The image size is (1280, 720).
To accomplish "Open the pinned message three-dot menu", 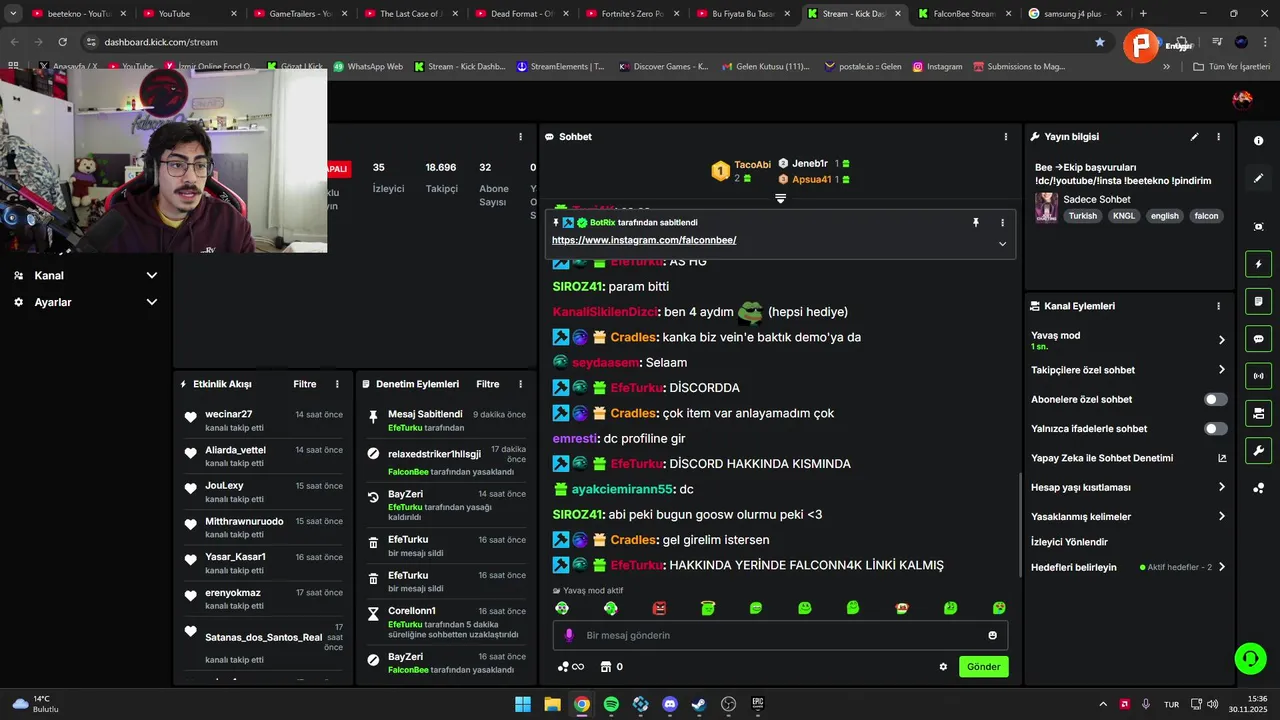I will (1002, 223).
